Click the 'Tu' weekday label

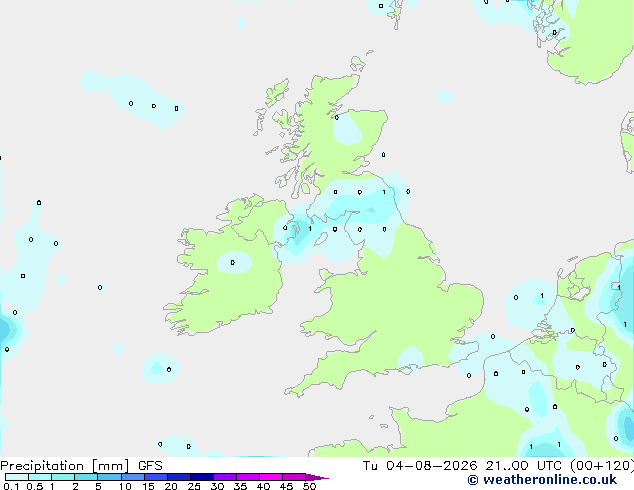pyautogui.click(x=370, y=466)
